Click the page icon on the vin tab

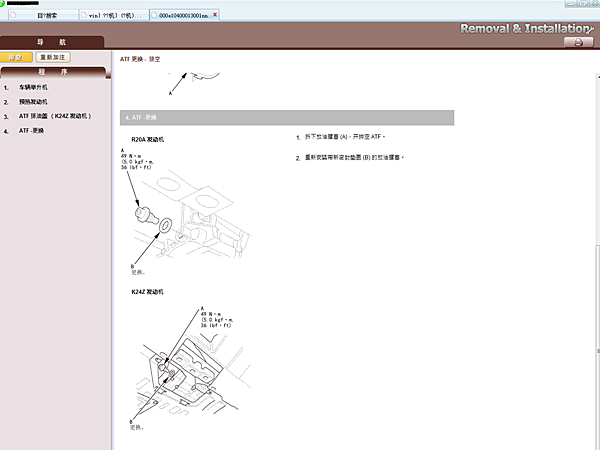[x=83, y=15]
